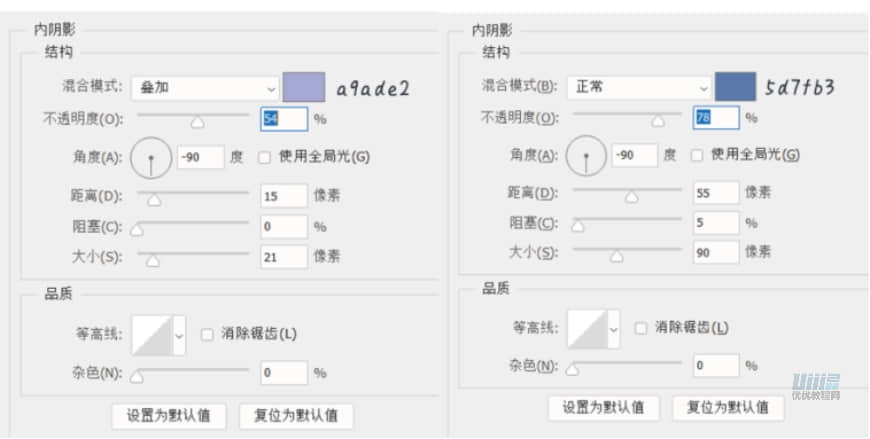Click the angle dial in right panel
The width and height of the screenshot is (870, 439).
point(586,156)
